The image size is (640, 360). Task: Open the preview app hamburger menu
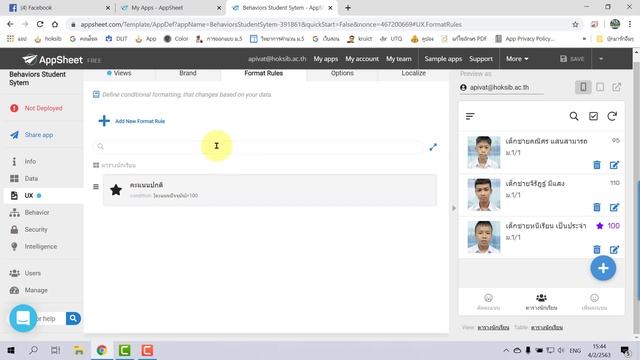tap(470, 116)
